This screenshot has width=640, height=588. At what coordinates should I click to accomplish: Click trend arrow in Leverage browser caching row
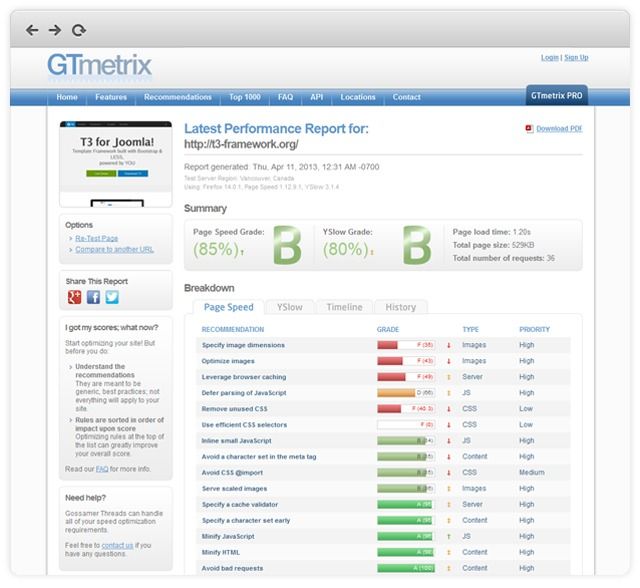click(x=449, y=377)
